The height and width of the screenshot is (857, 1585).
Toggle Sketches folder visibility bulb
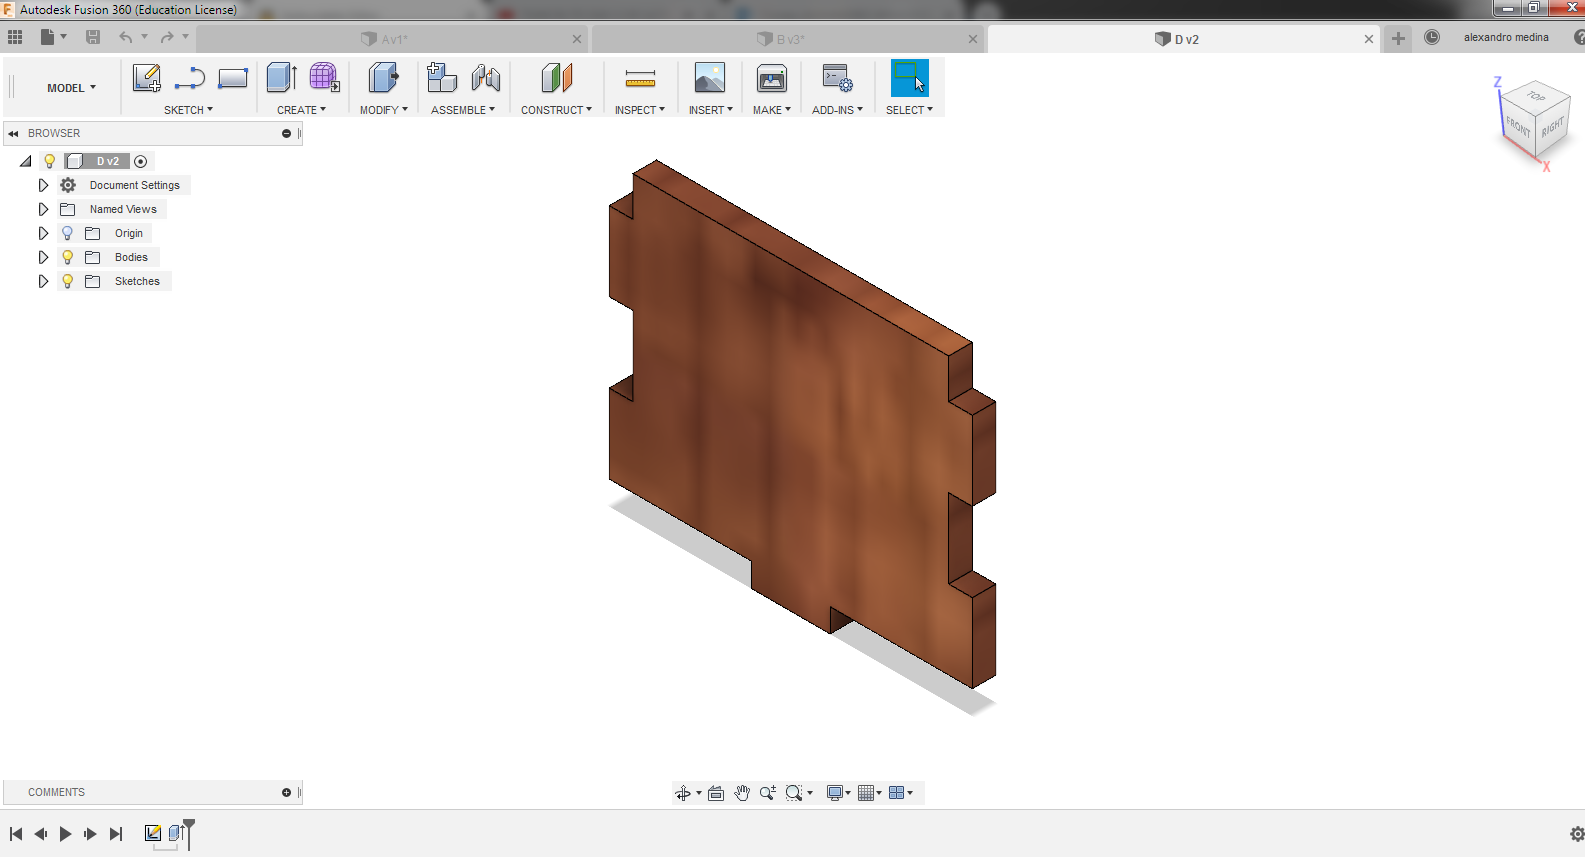pos(67,281)
